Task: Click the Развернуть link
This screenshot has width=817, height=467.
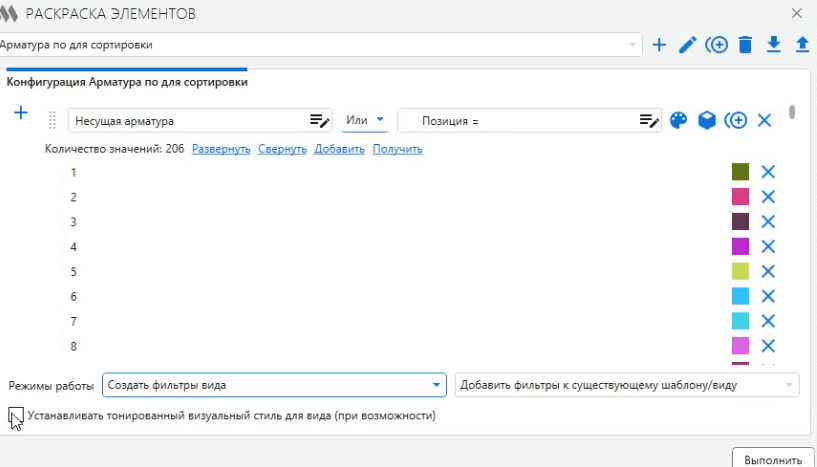Action: (221, 149)
